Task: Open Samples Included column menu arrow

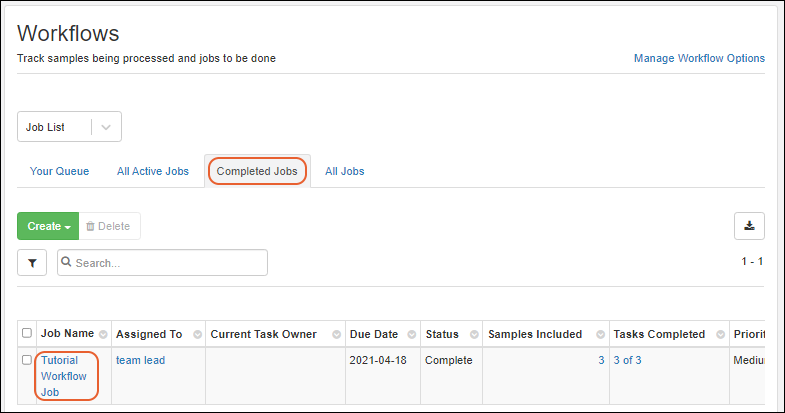Action: click(599, 334)
